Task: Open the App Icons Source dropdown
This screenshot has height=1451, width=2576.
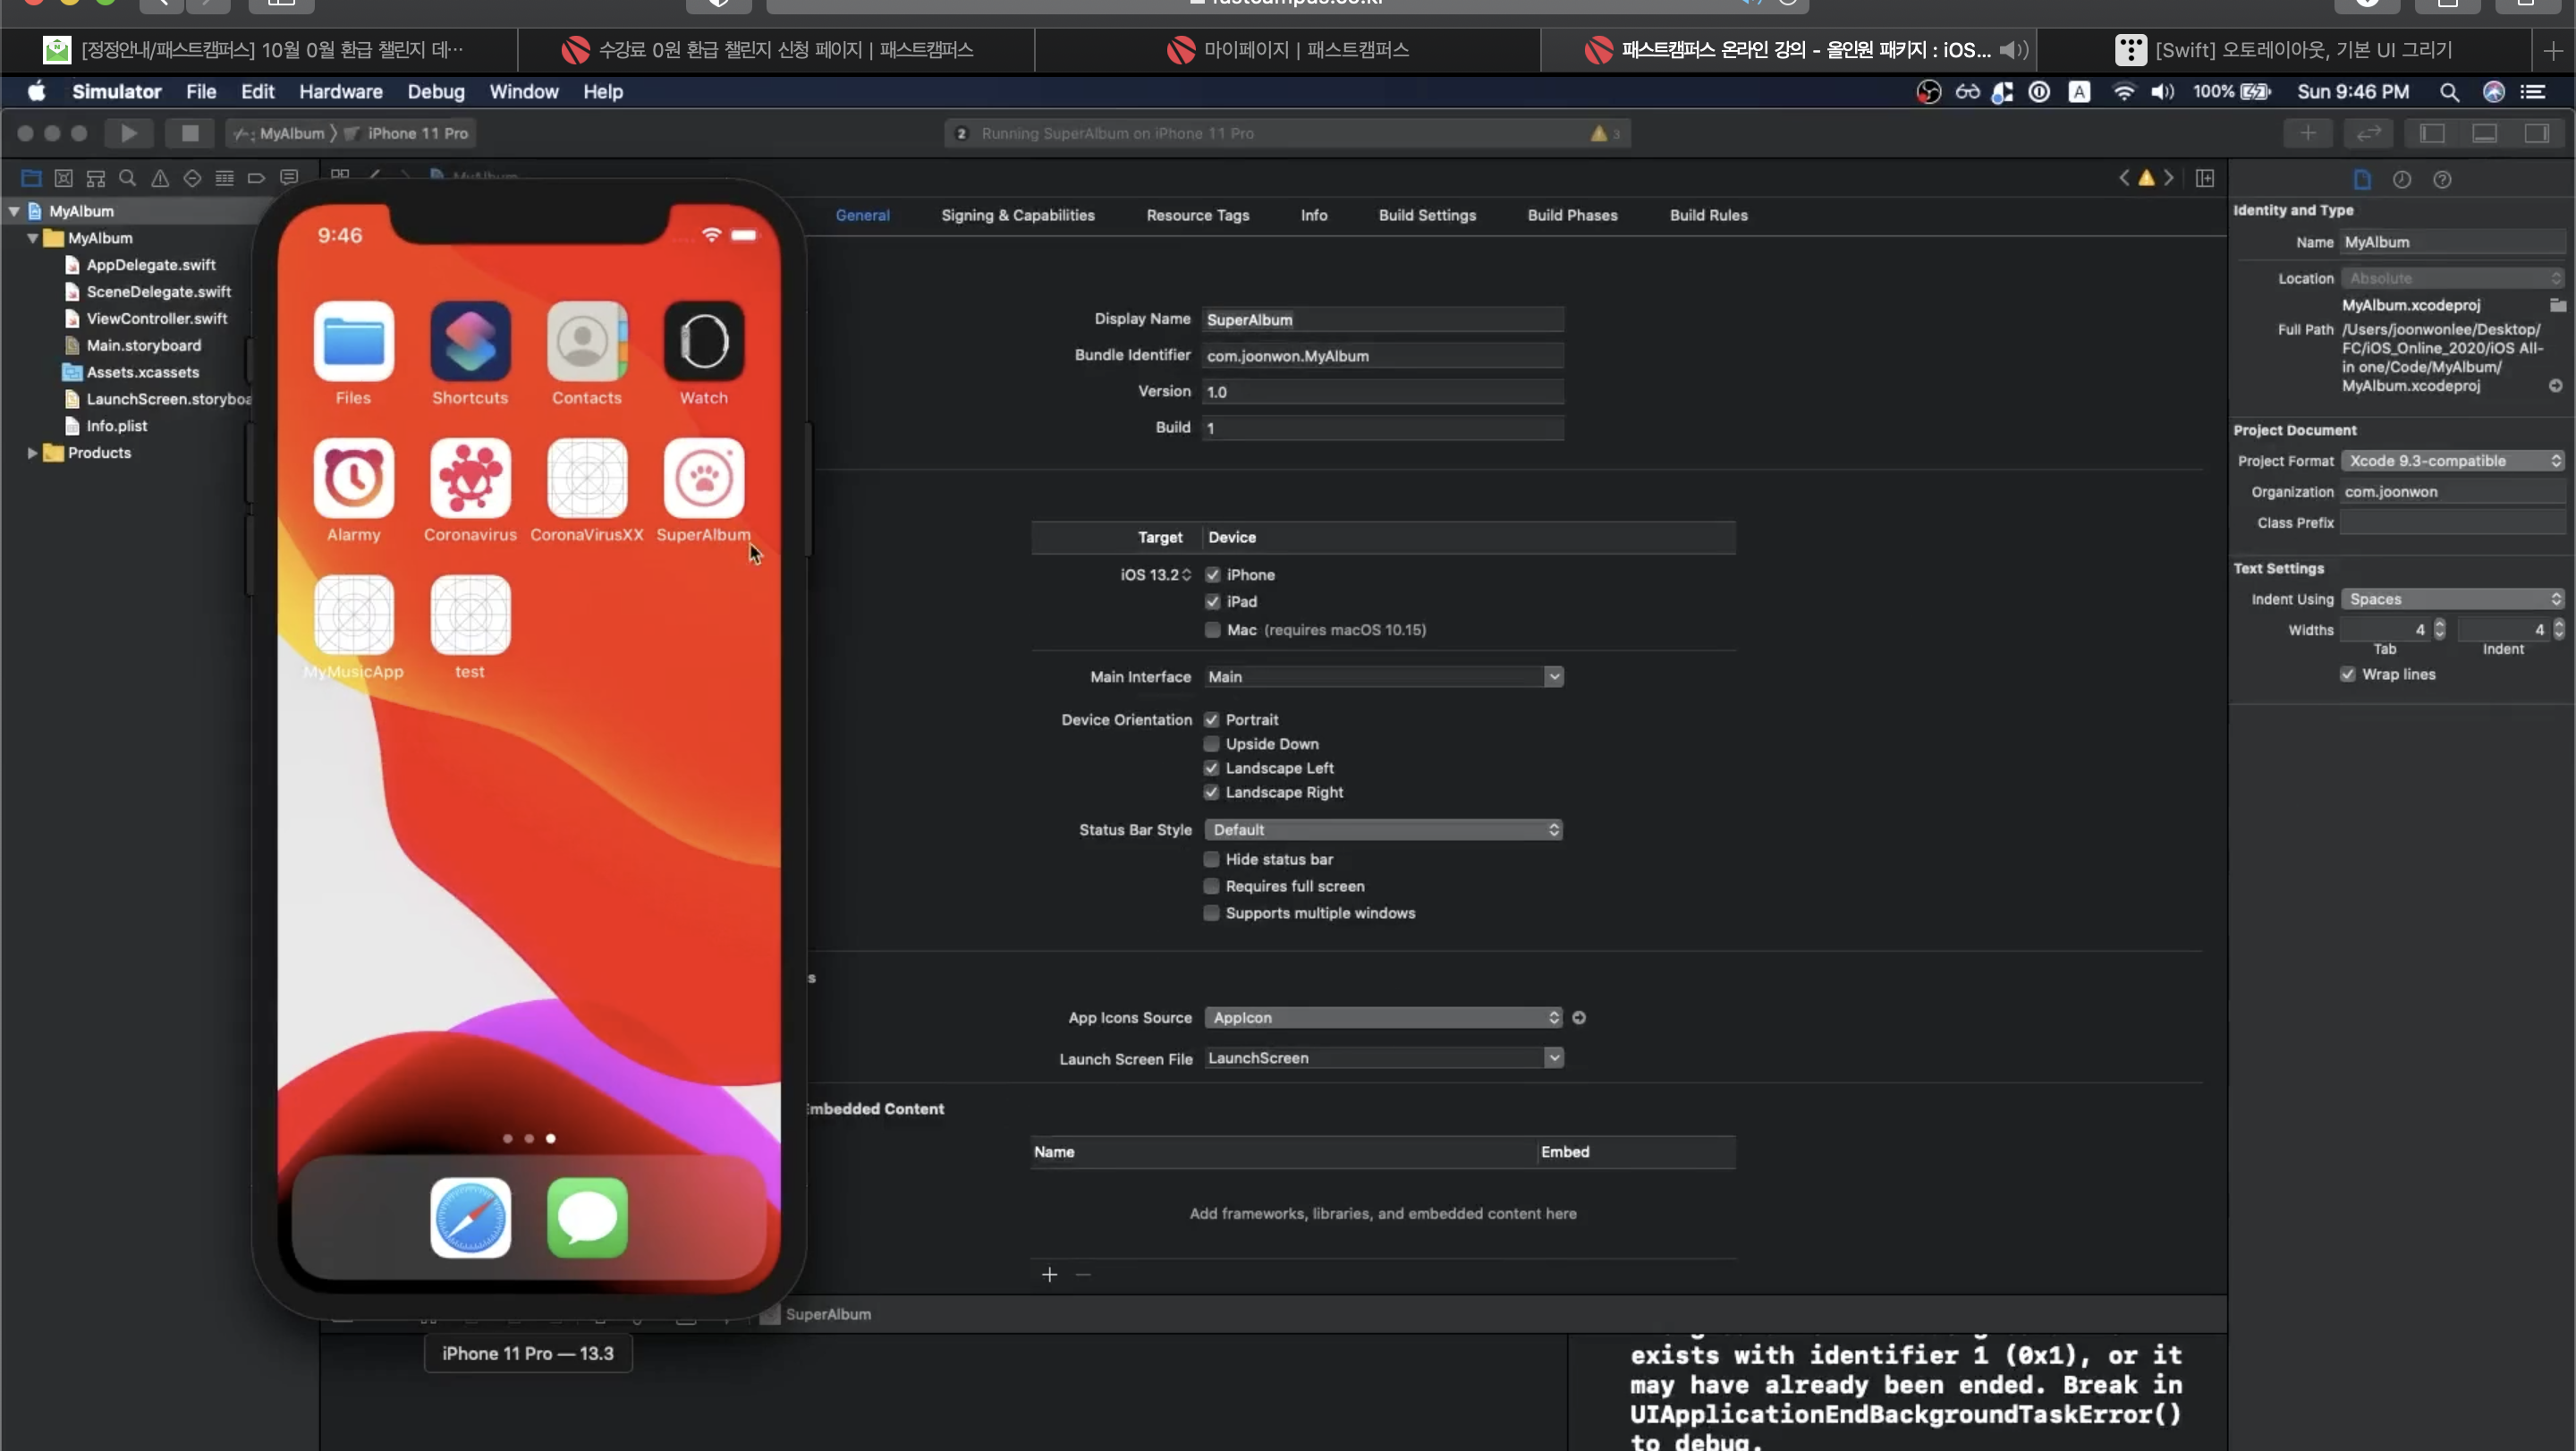Action: tap(1382, 1017)
